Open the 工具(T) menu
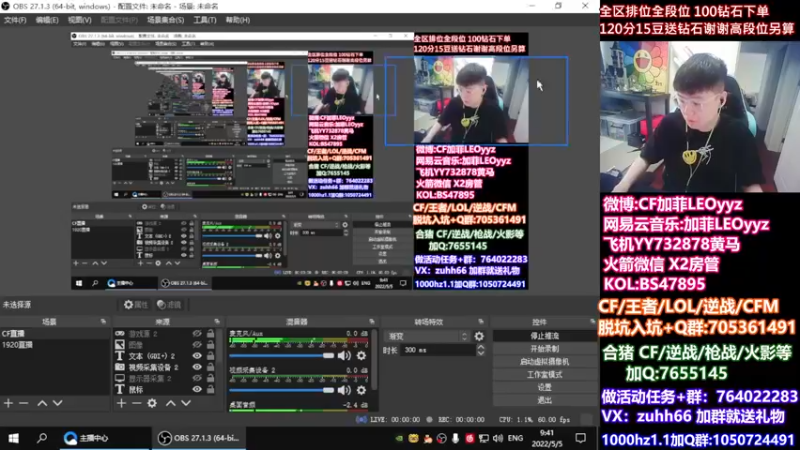 [x=205, y=20]
